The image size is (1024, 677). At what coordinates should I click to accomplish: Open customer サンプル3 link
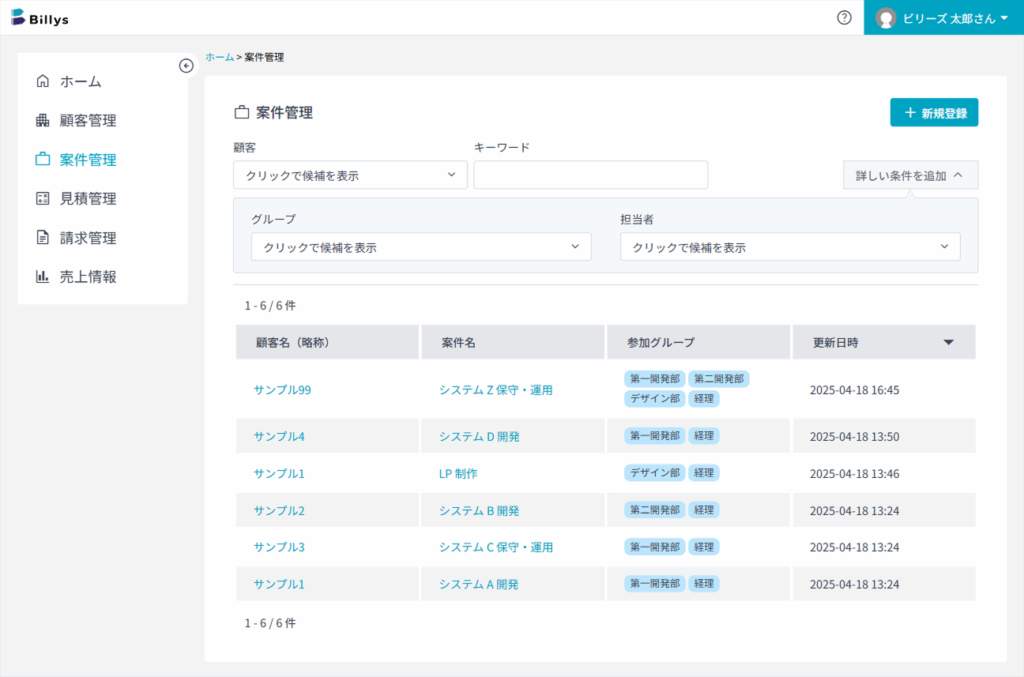(279, 547)
